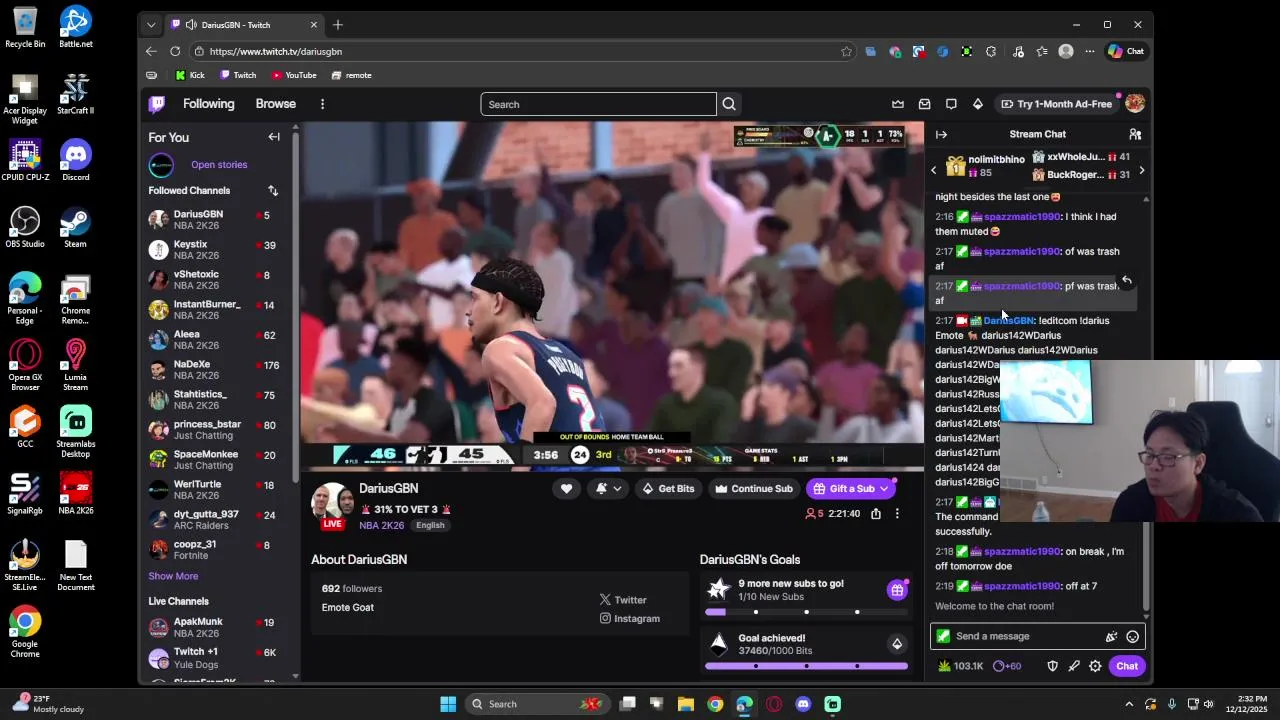Open the YouTube bookmark
This screenshot has height=720, width=1280.
pyautogui.click(x=294, y=75)
